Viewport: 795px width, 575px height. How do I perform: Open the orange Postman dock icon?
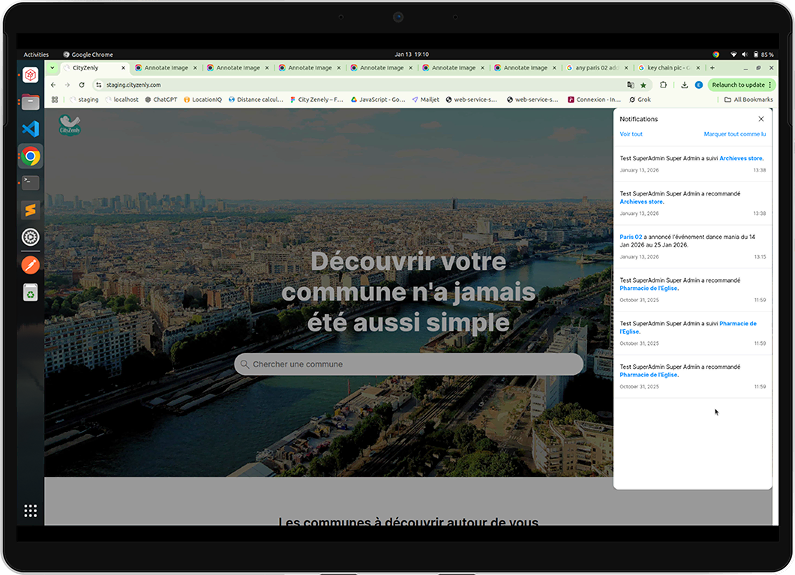[30, 265]
